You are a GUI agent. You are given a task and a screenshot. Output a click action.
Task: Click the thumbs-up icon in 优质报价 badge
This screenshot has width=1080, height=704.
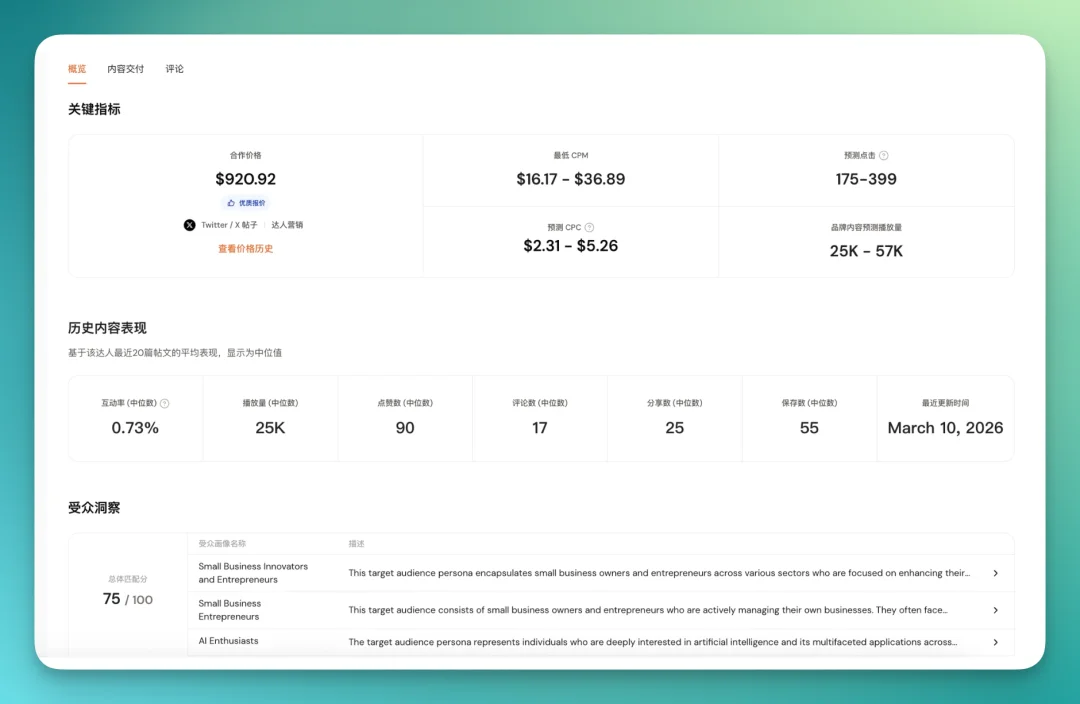click(231, 203)
